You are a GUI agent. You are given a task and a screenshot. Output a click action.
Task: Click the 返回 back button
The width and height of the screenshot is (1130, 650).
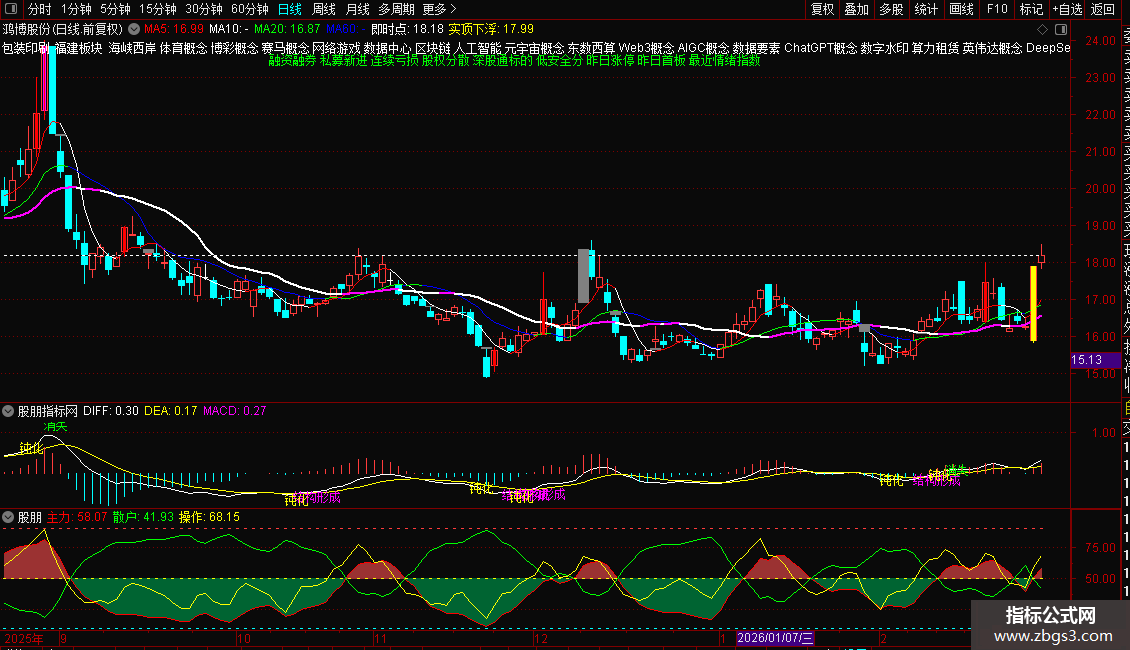1102,9
